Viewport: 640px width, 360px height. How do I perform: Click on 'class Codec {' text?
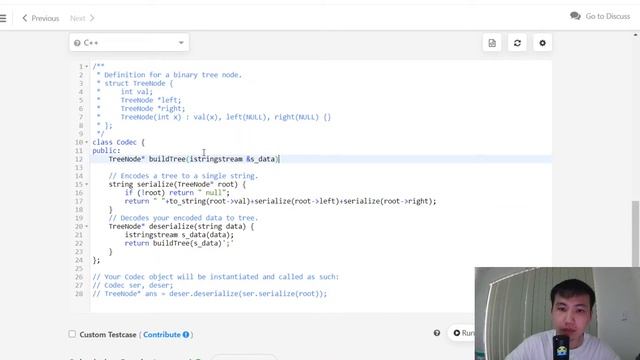coord(118,142)
